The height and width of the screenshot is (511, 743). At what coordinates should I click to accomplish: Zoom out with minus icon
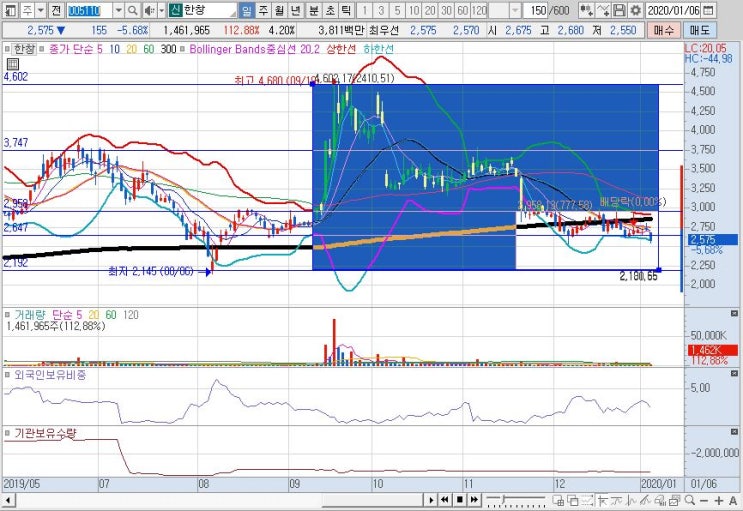pos(704,501)
